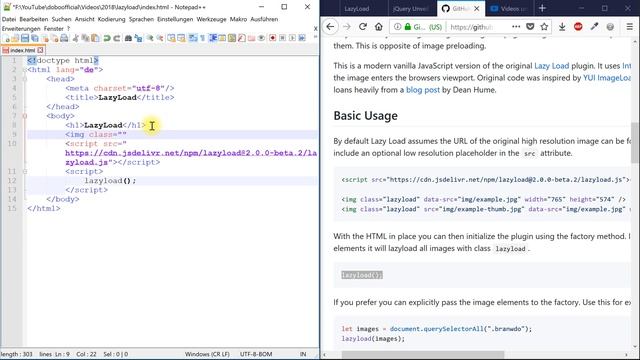
Task: Click the red adblock extension icon
Action: (578, 27)
